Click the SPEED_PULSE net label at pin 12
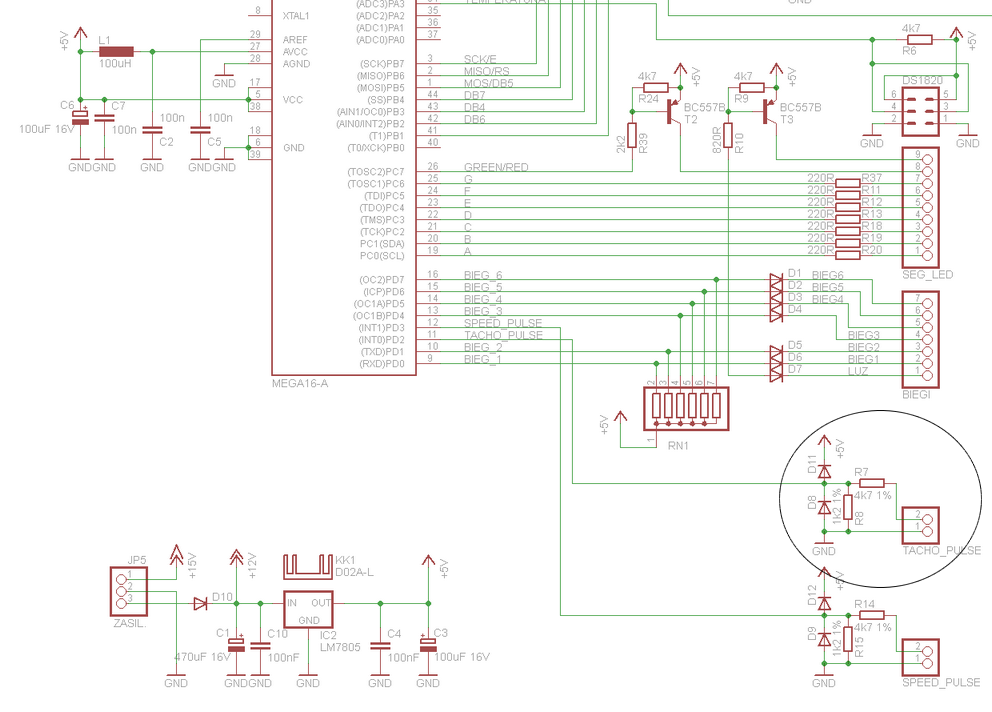The width and height of the screenshot is (992, 712). tap(503, 323)
